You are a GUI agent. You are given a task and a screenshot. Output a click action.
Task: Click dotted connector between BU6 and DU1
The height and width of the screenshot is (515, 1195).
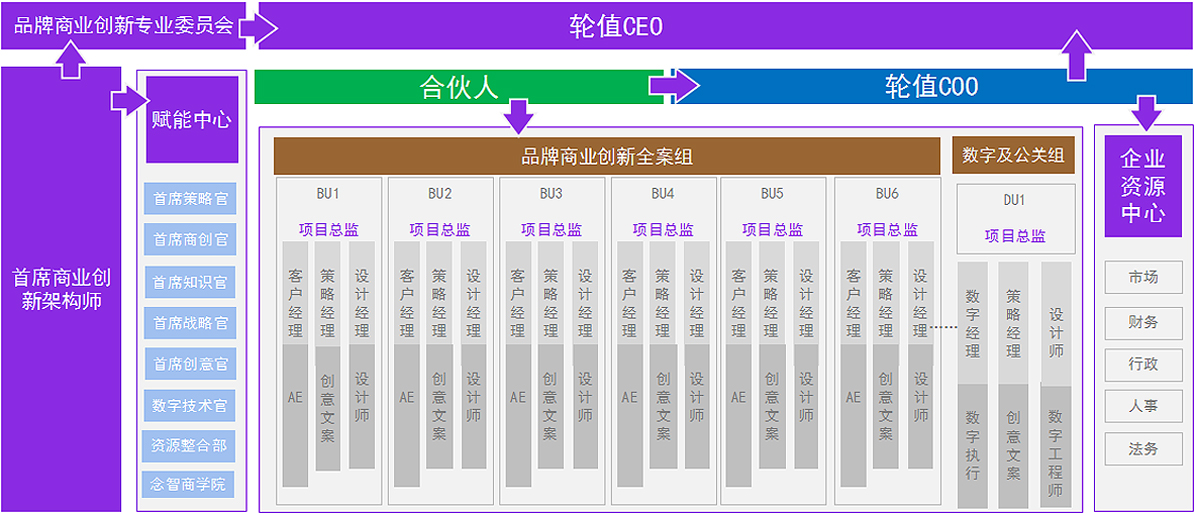point(944,327)
